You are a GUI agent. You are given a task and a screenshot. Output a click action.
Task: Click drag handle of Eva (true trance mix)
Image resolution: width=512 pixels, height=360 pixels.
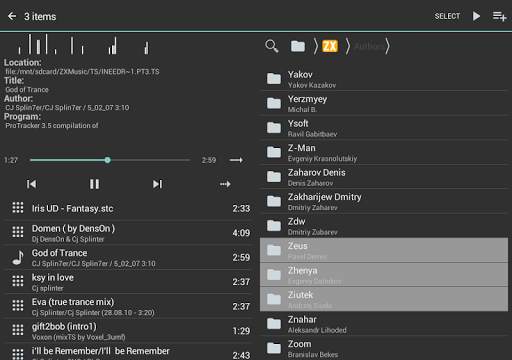[18, 305]
